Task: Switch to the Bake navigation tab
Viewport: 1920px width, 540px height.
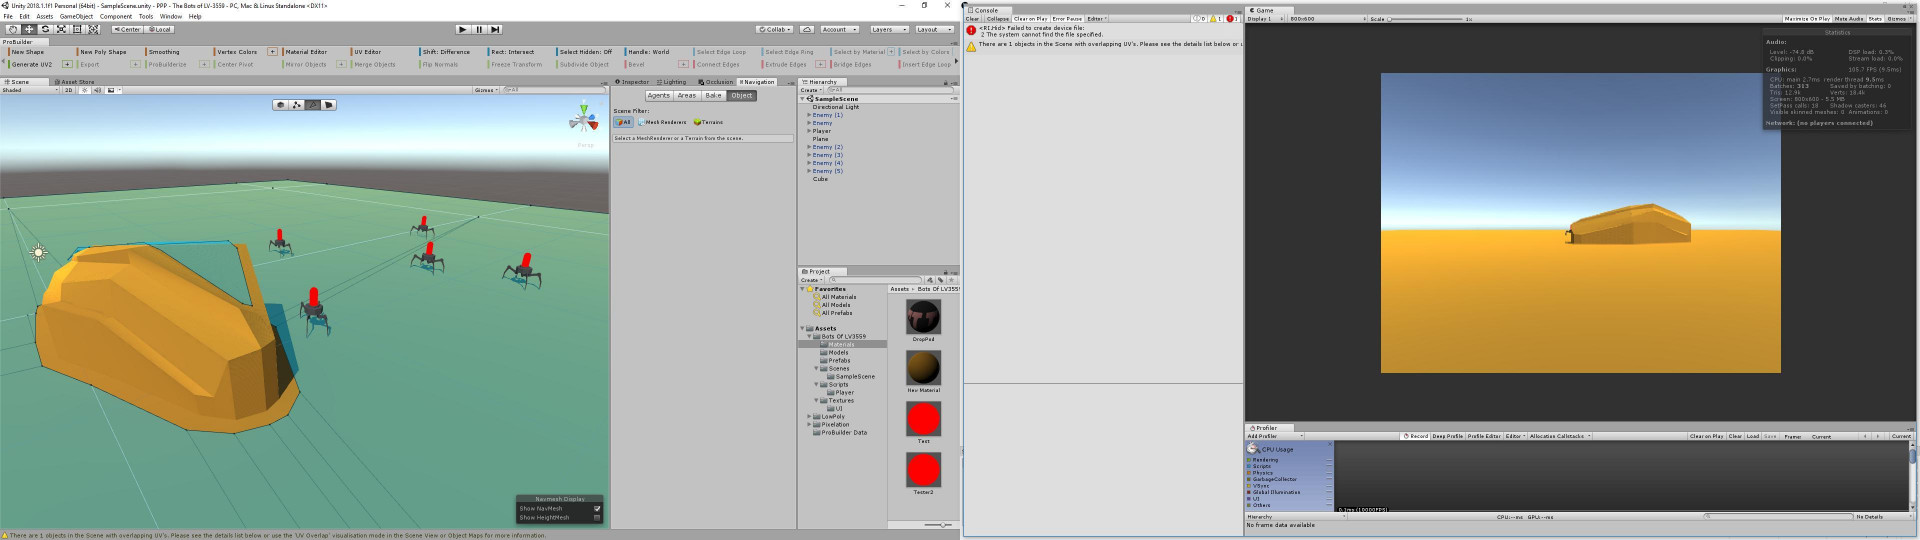Action: tap(713, 96)
